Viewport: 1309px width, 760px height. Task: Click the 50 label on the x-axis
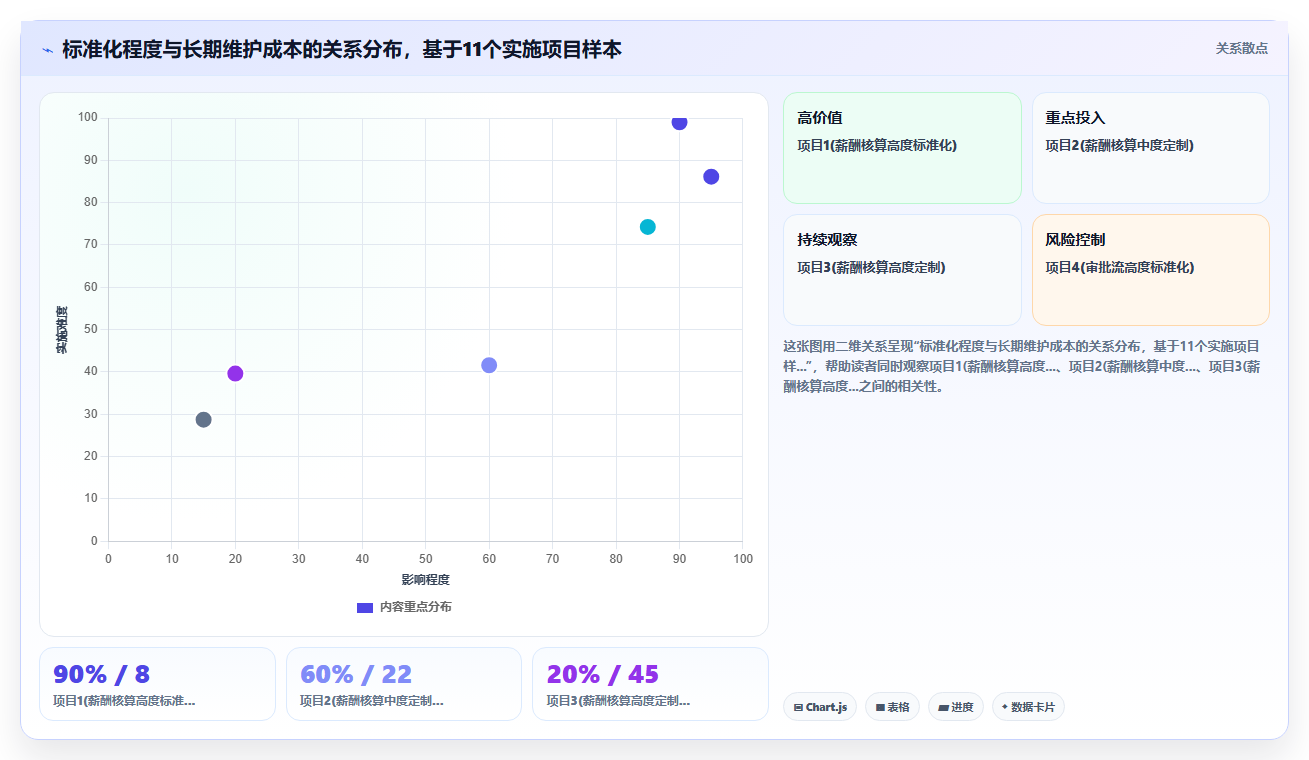pos(425,558)
